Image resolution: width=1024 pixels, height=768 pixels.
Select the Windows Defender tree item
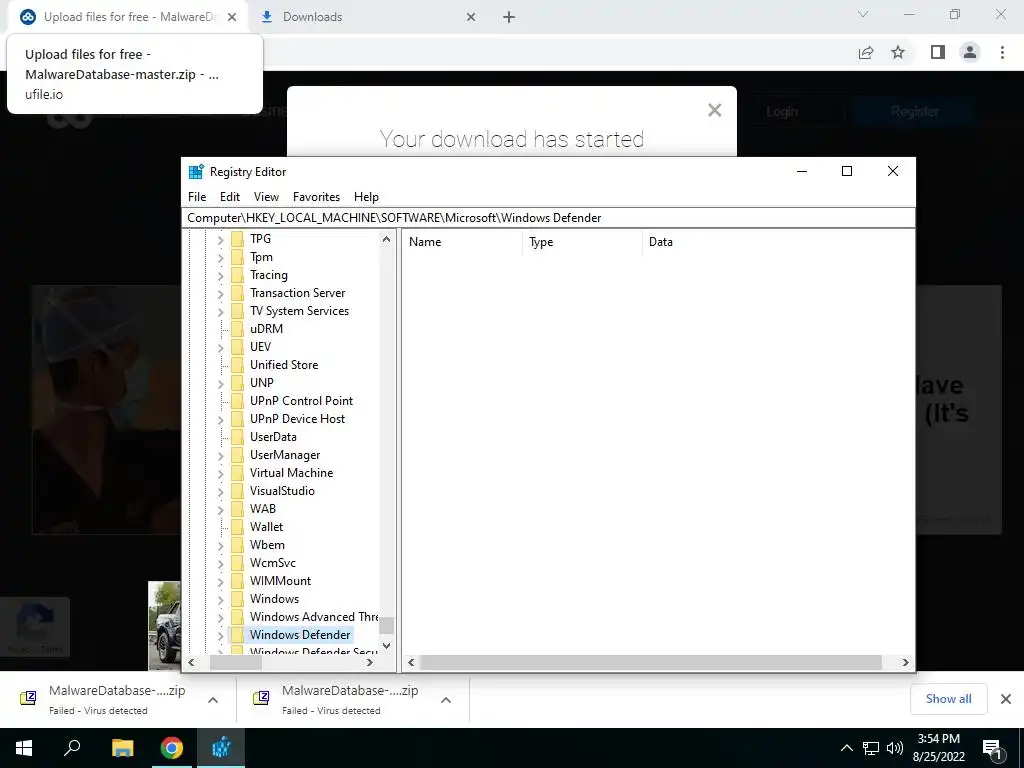click(x=300, y=634)
